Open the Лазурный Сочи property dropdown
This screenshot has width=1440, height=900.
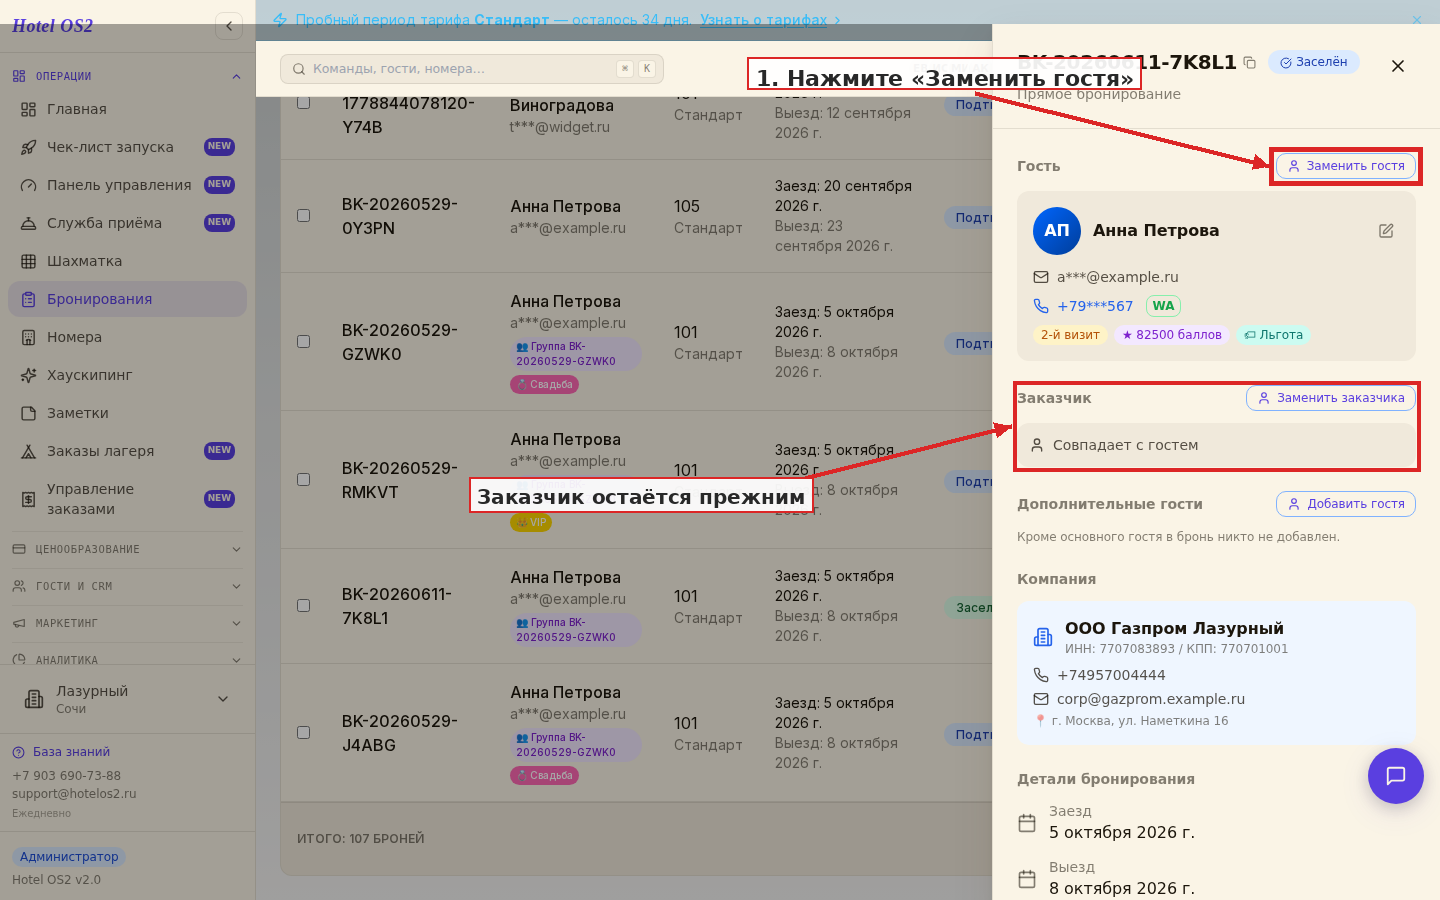[127, 699]
